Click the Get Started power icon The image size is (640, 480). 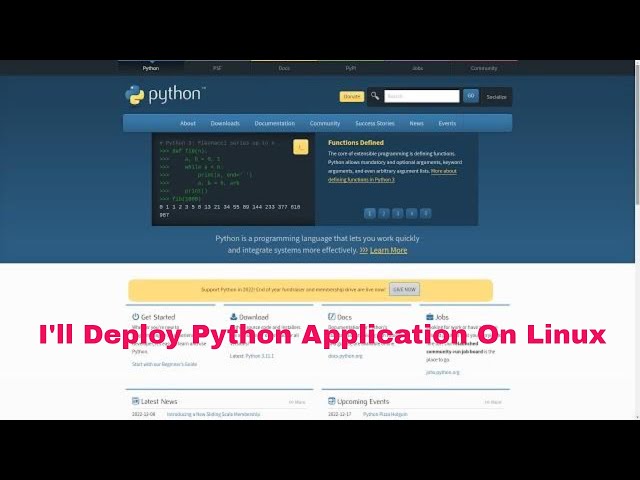136,316
